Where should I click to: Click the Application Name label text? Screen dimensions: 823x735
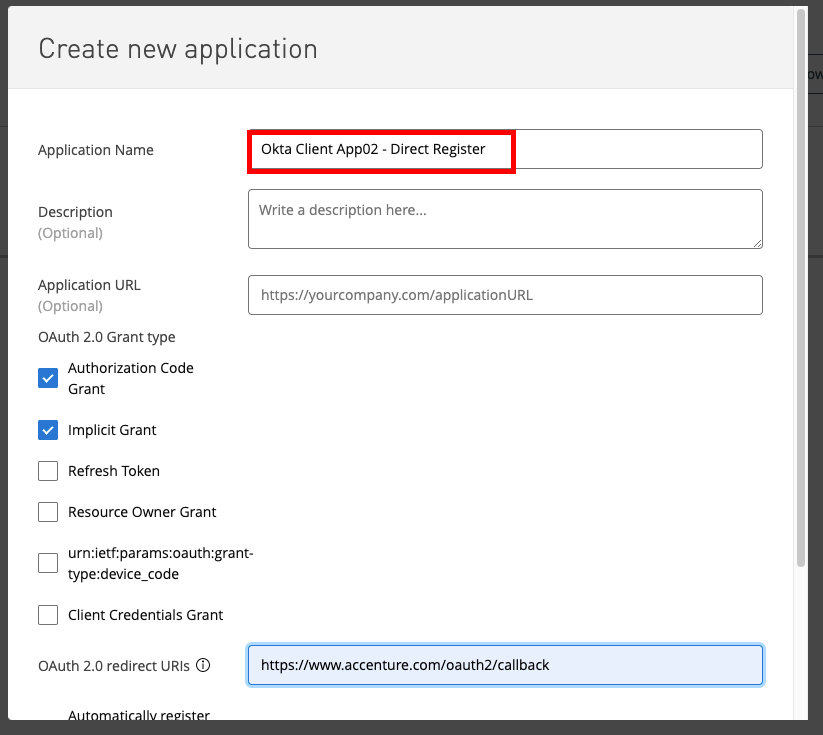tap(96, 150)
